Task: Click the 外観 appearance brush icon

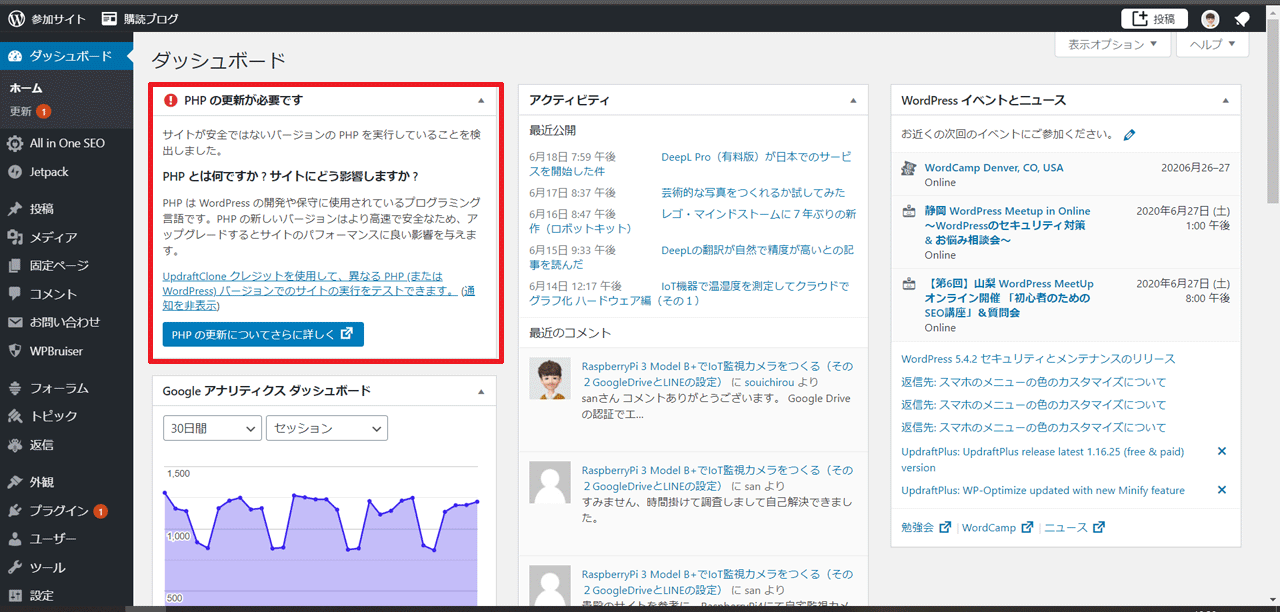Action: (x=15, y=482)
